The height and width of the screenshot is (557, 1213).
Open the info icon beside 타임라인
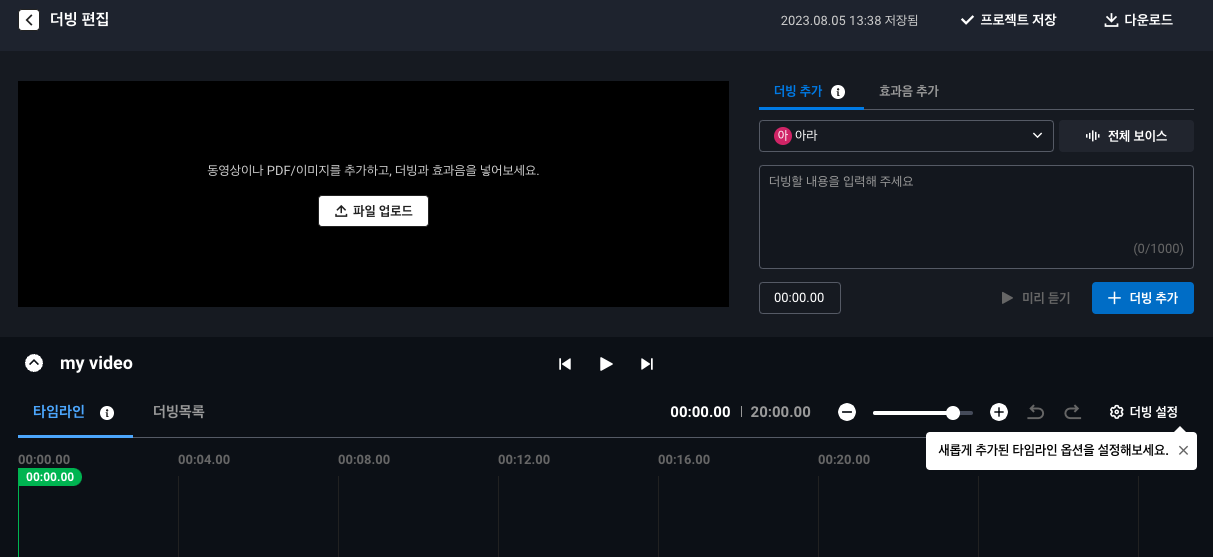[x=107, y=412]
